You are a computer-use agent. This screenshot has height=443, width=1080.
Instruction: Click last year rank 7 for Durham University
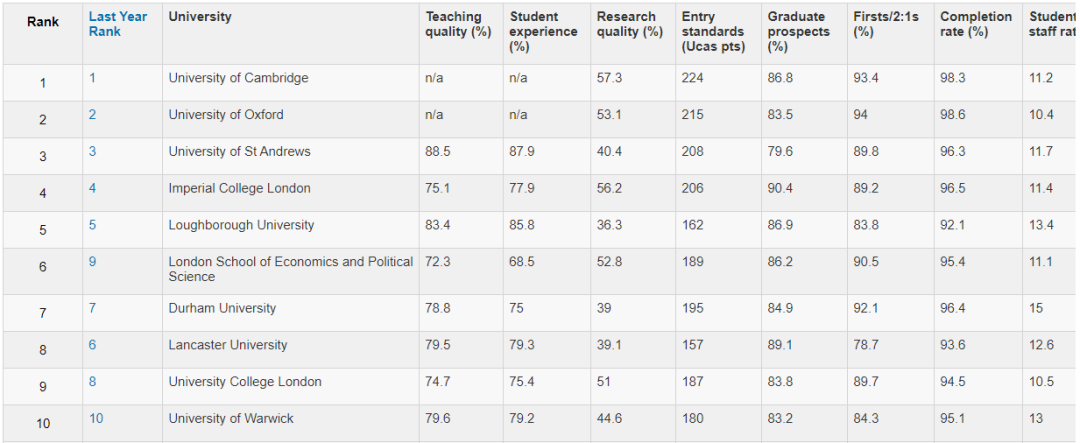coord(92,308)
